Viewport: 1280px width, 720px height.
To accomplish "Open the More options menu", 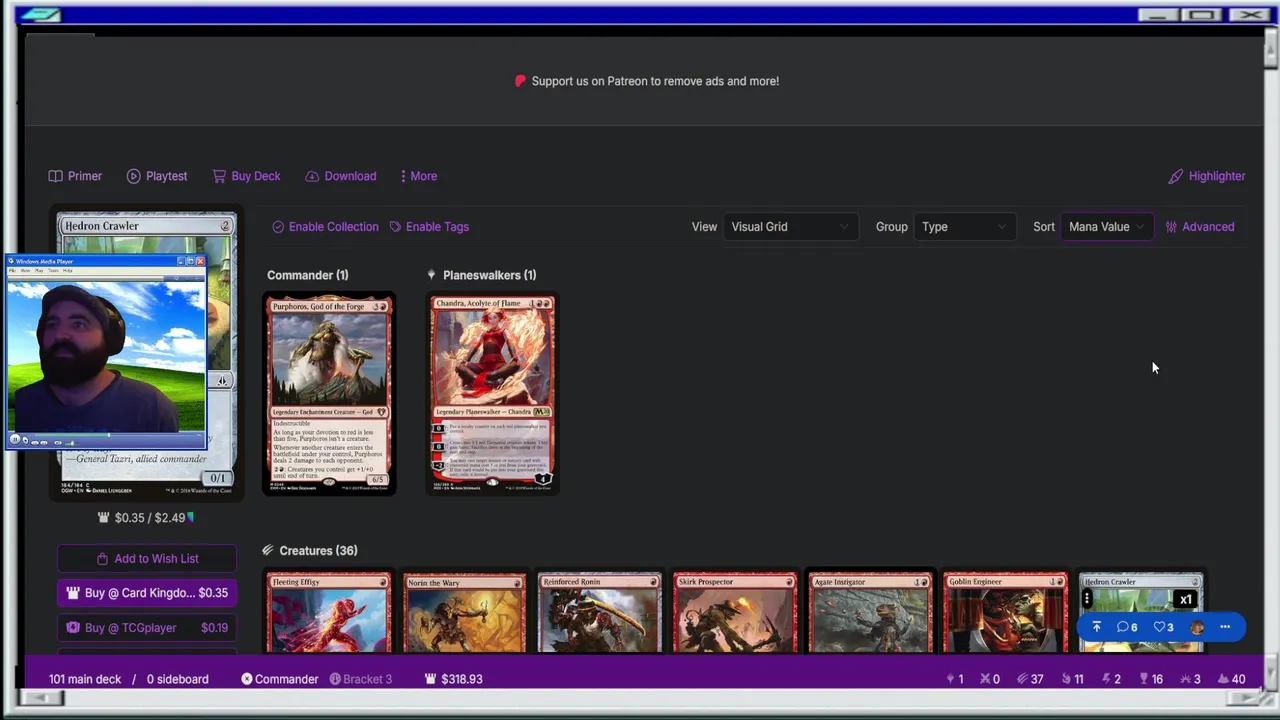I will pos(418,176).
